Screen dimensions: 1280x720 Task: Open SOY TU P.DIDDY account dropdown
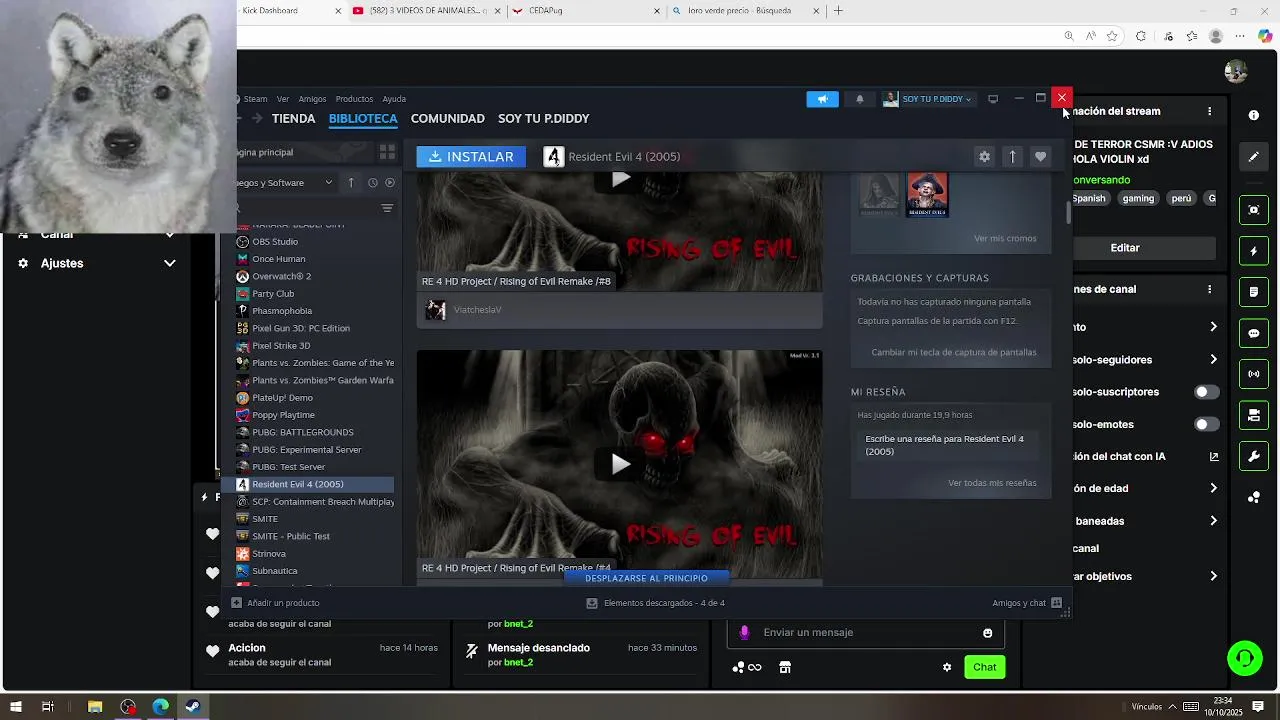[x=928, y=99]
